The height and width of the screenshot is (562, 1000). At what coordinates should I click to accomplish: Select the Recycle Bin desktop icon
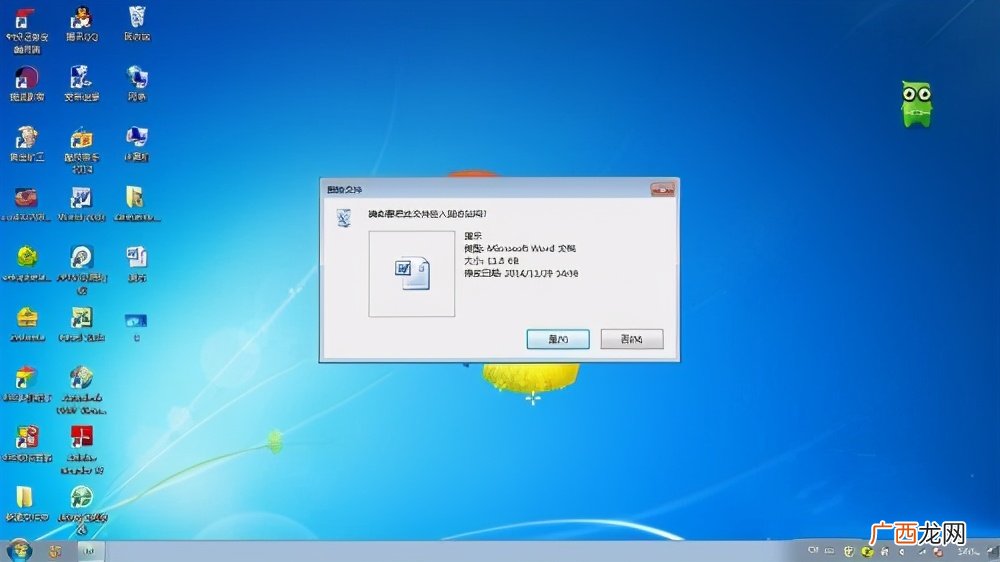pos(137,24)
